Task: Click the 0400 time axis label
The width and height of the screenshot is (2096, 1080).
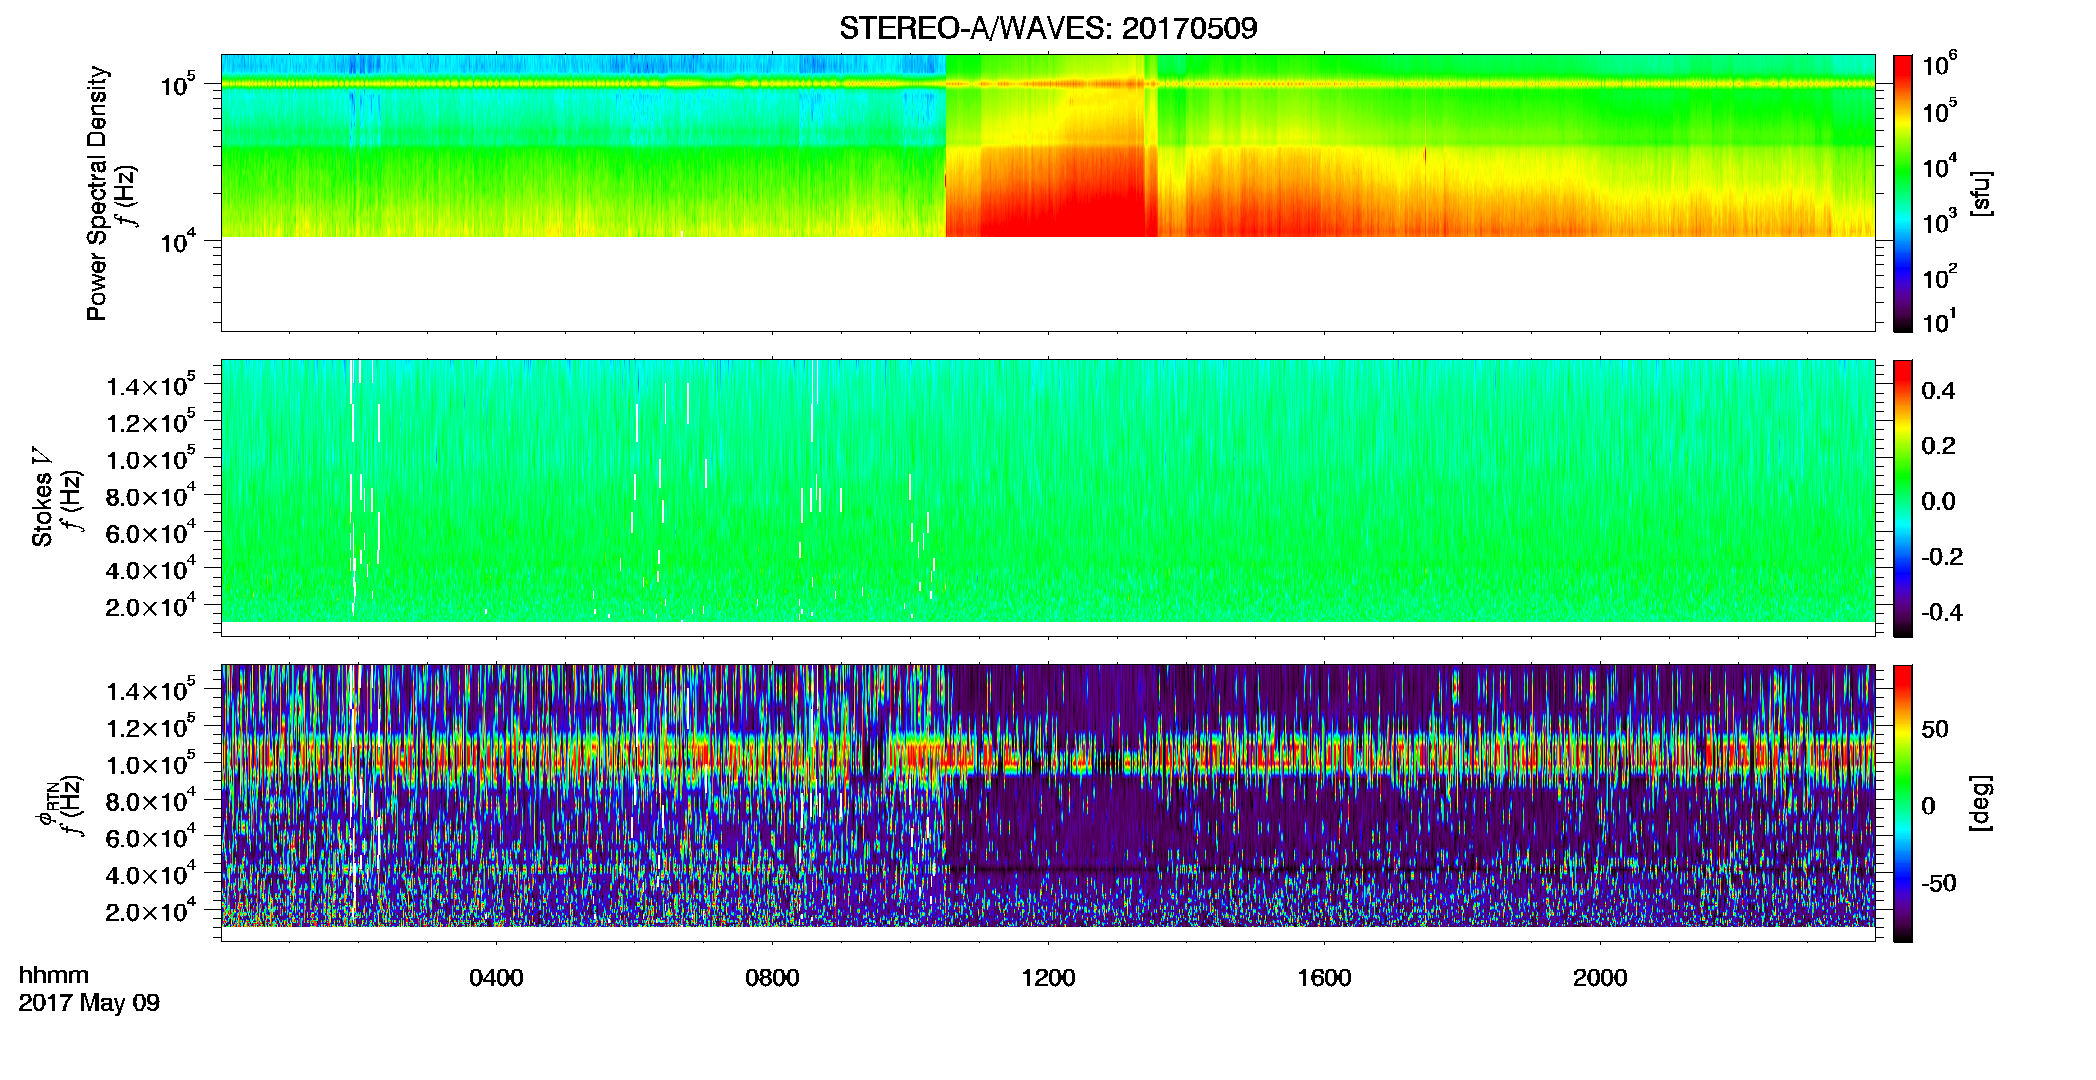Action: pos(496,978)
